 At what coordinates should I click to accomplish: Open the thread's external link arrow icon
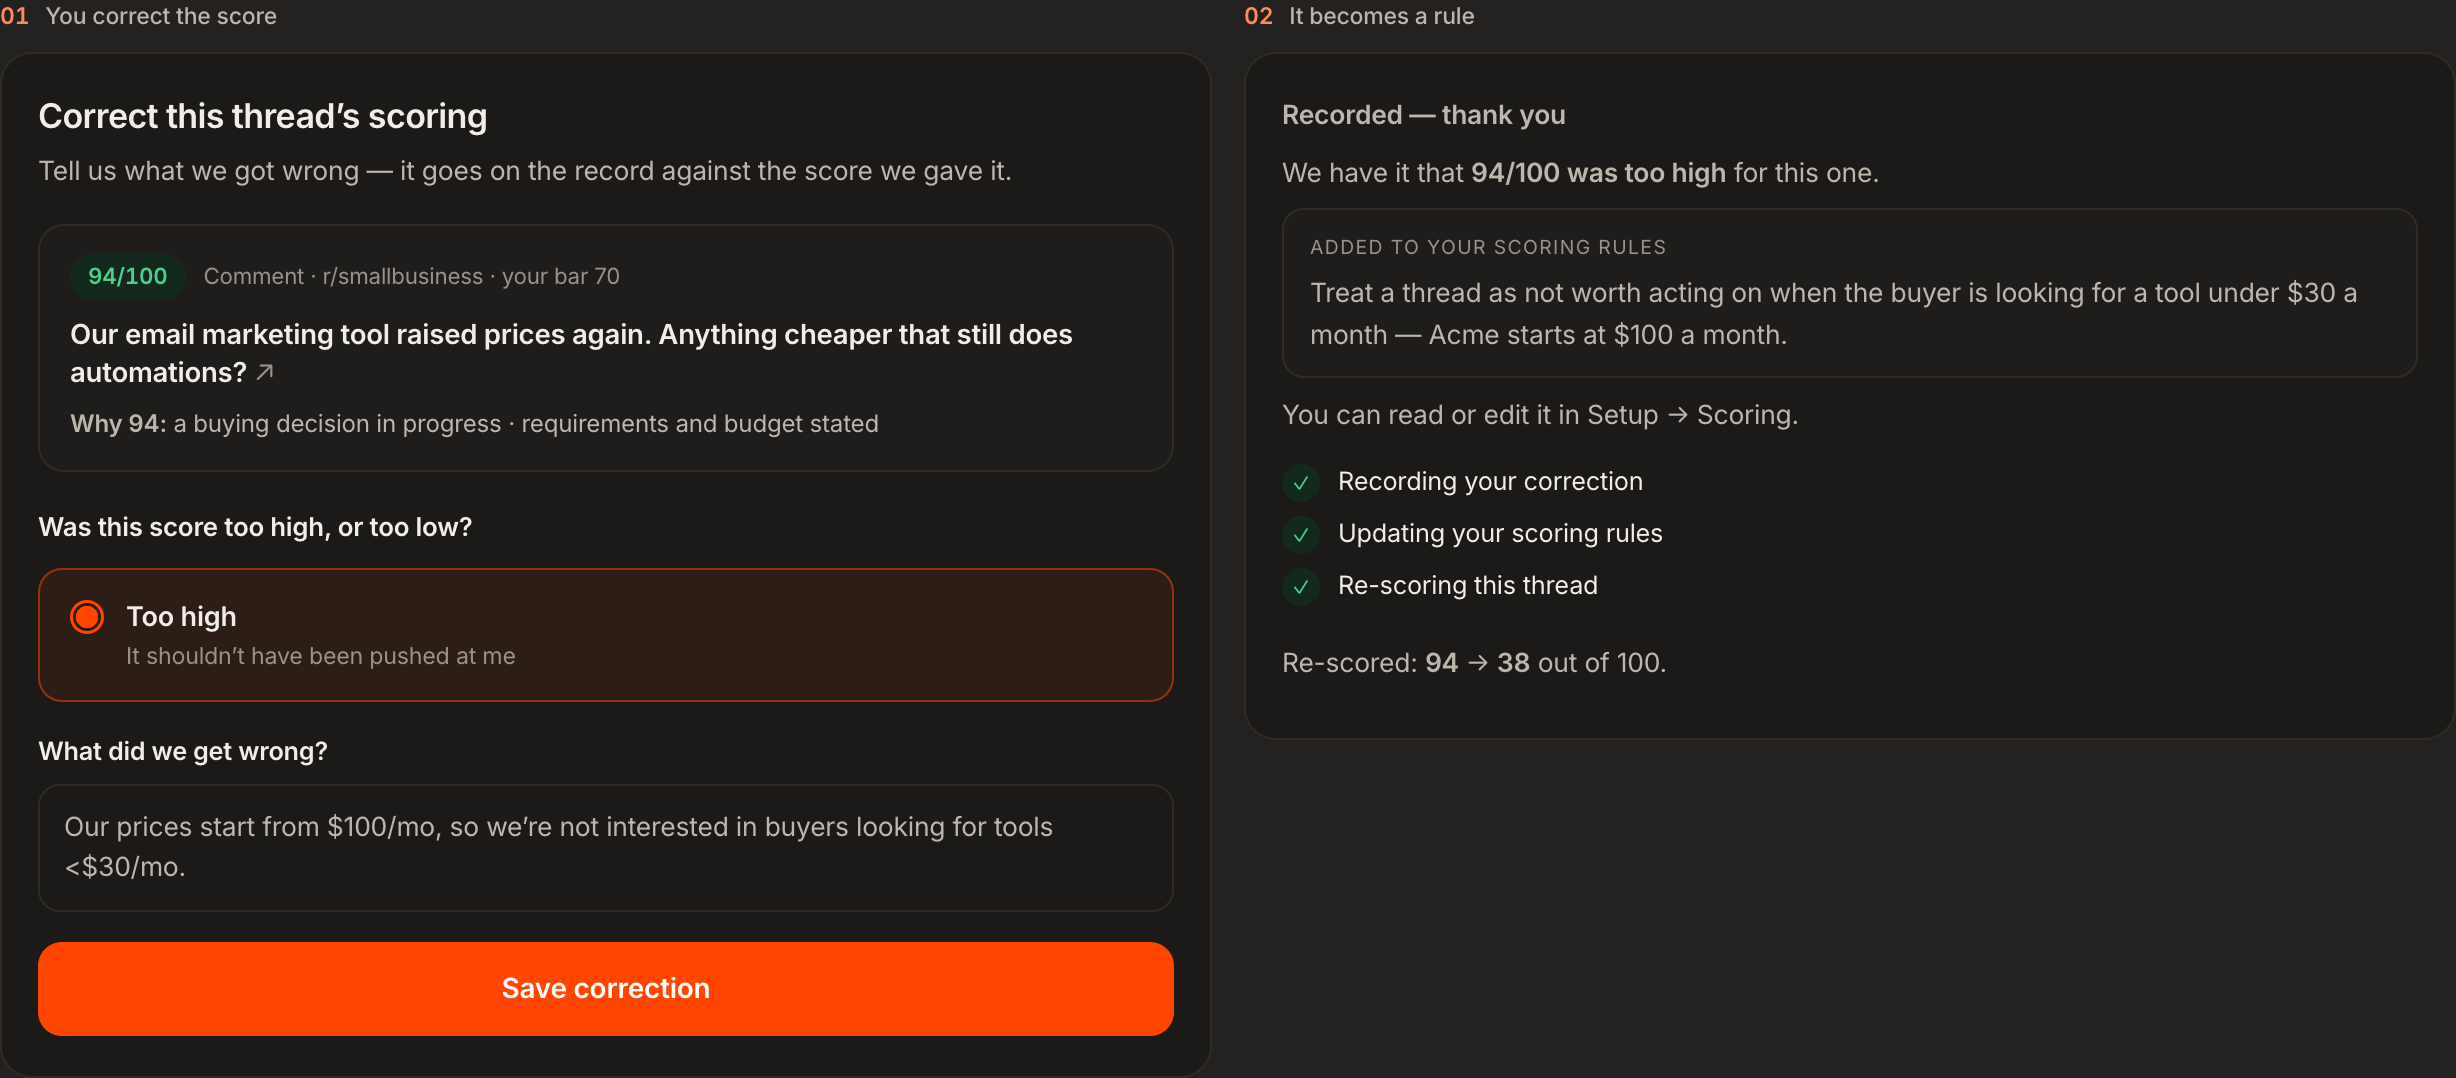coord(265,372)
